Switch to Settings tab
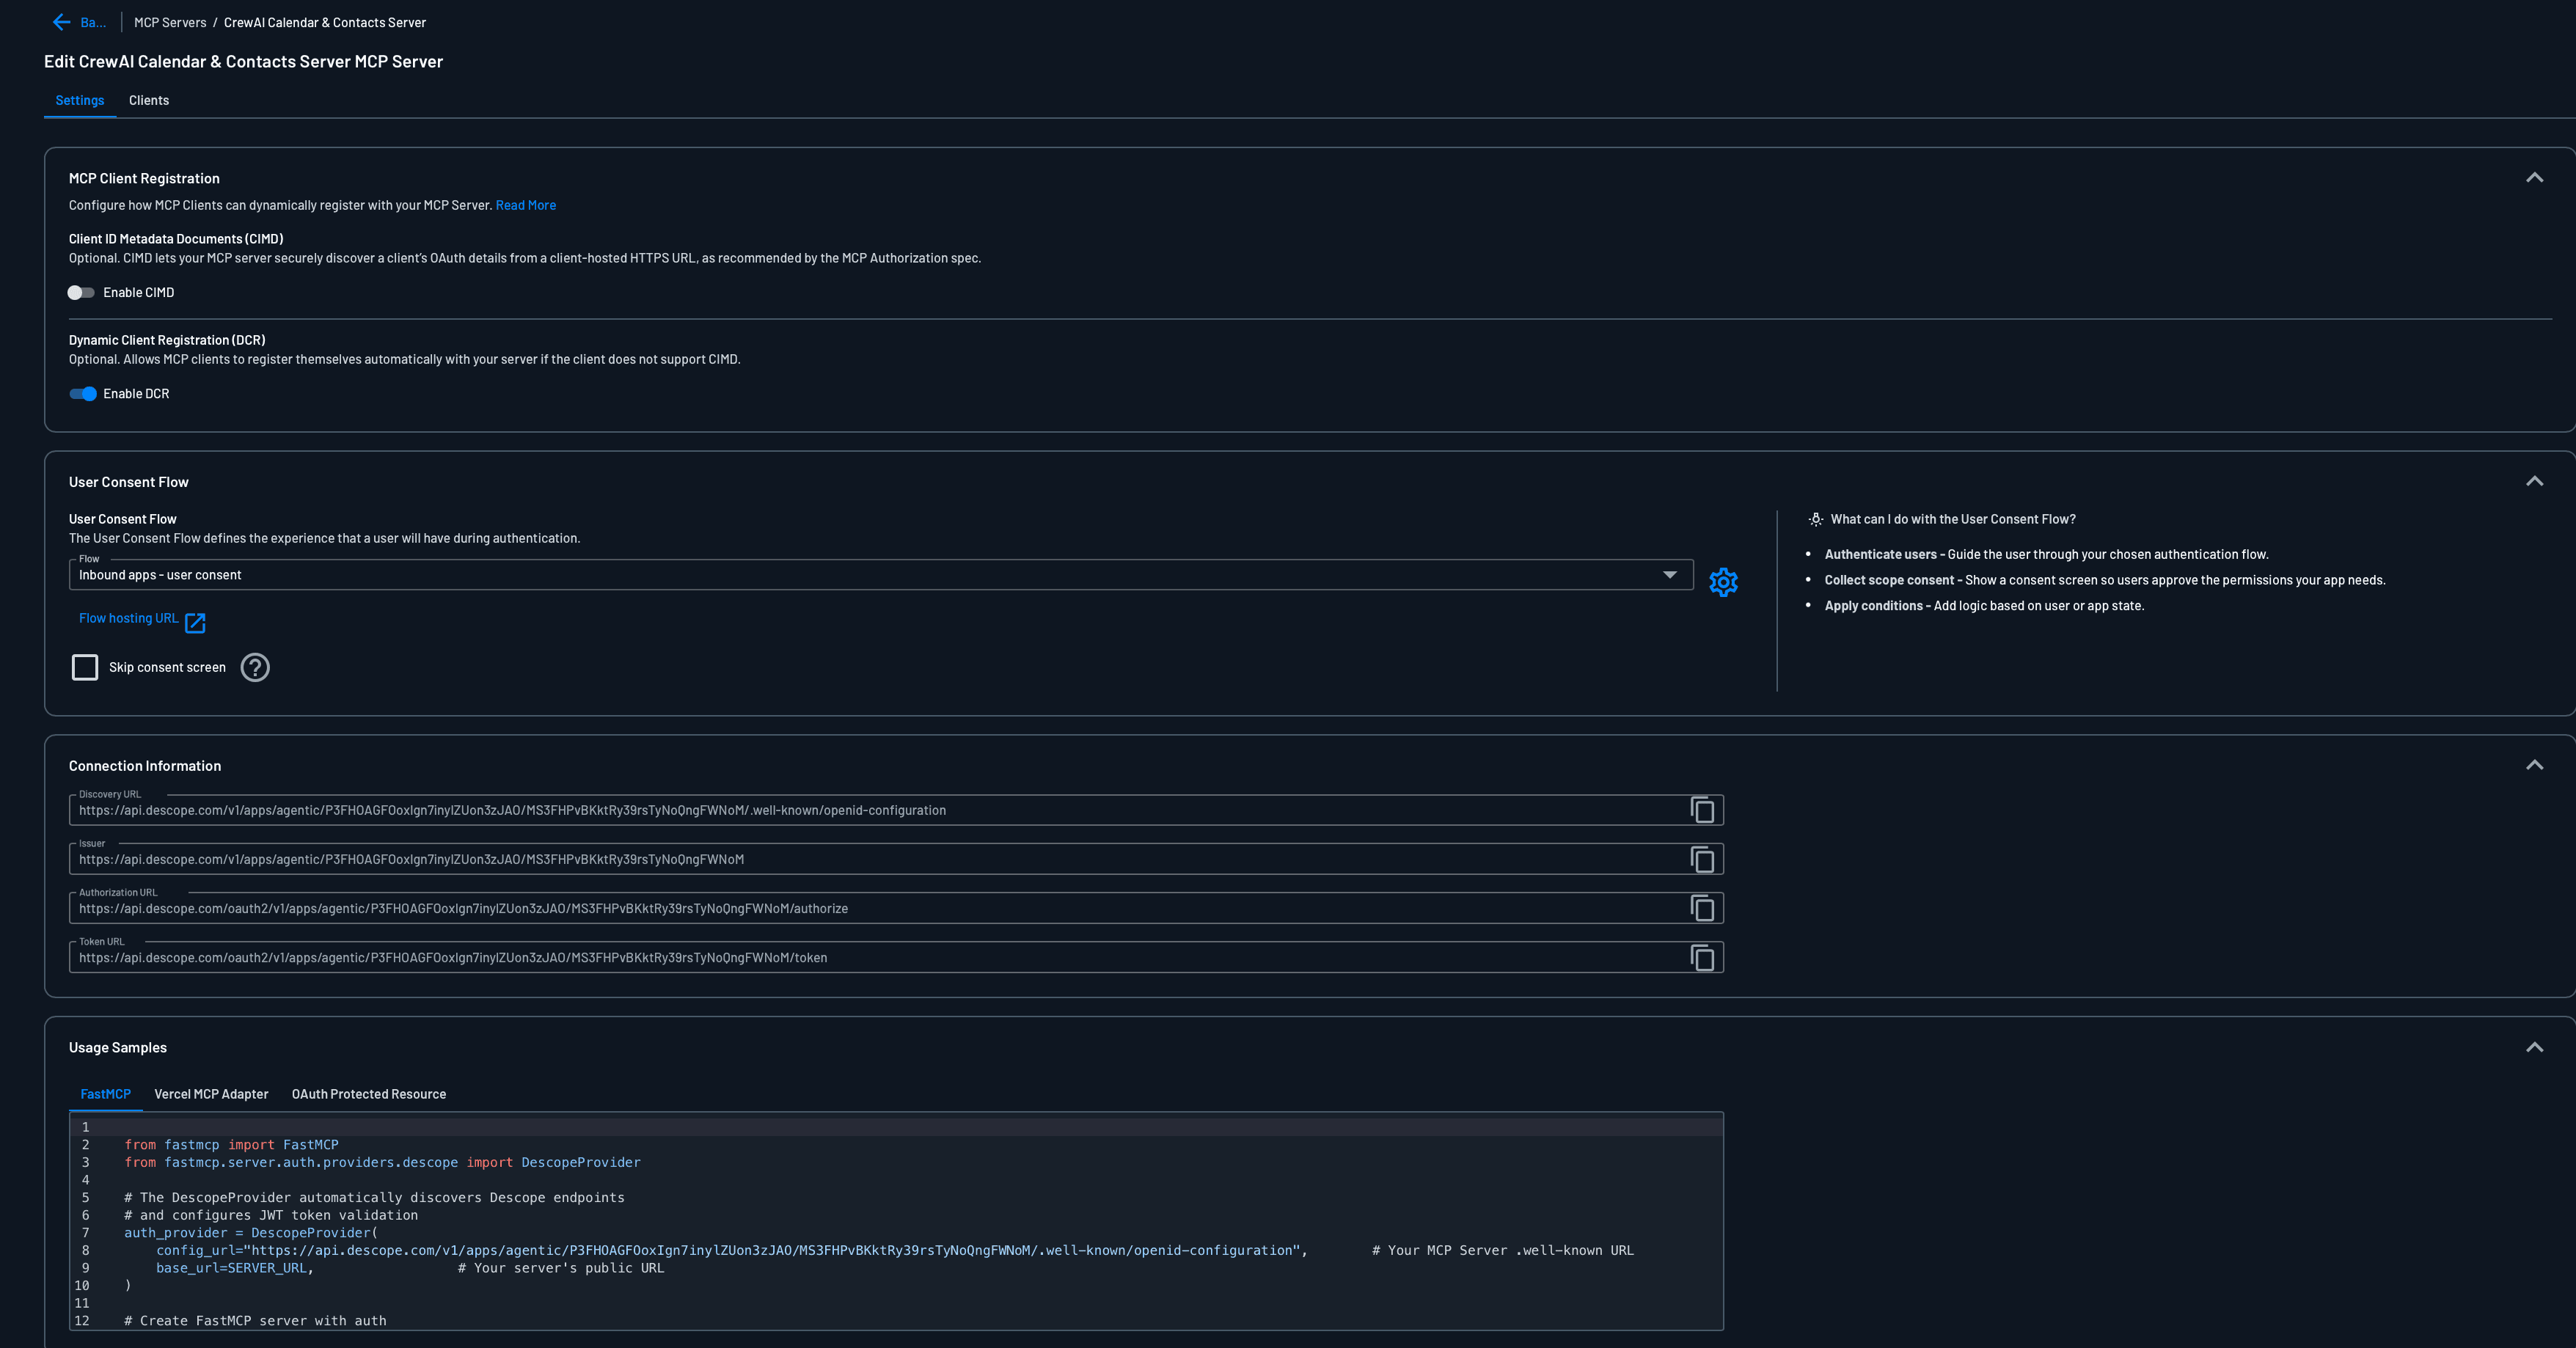The height and width of the screenshot is (1348, 2576). (80, 100)
